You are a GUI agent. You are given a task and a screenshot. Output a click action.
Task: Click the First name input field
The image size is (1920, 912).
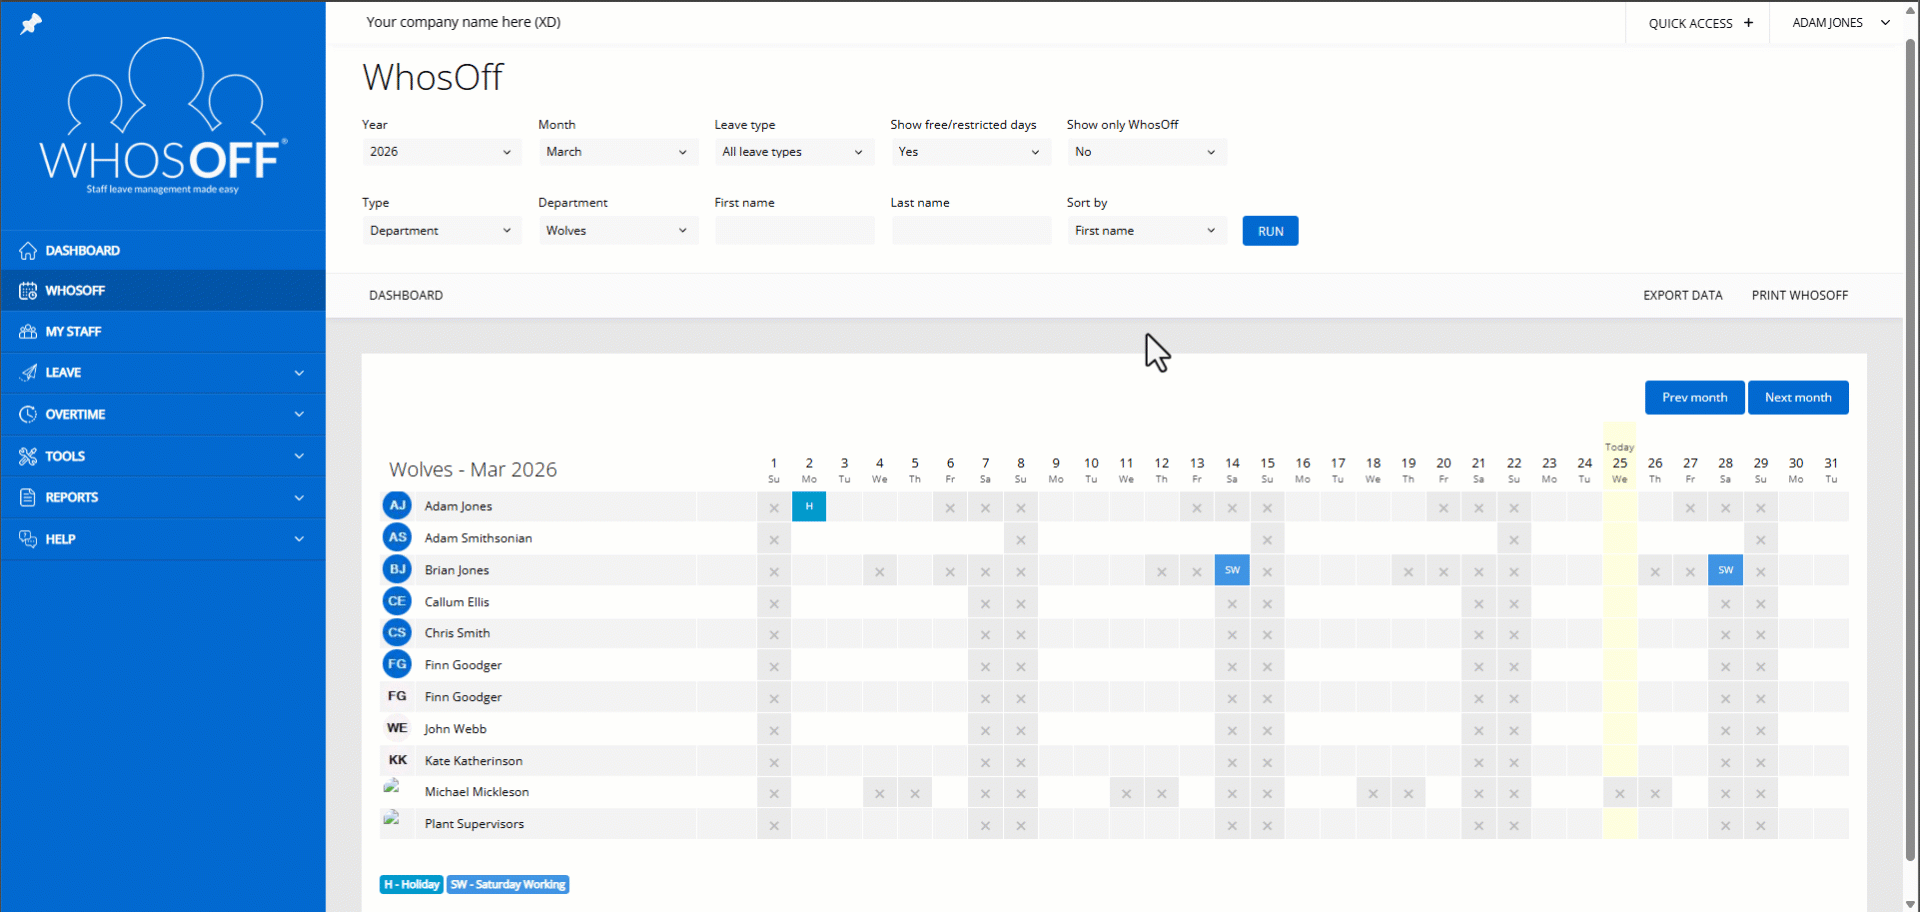pyautogui.click(x=794, y=231)
